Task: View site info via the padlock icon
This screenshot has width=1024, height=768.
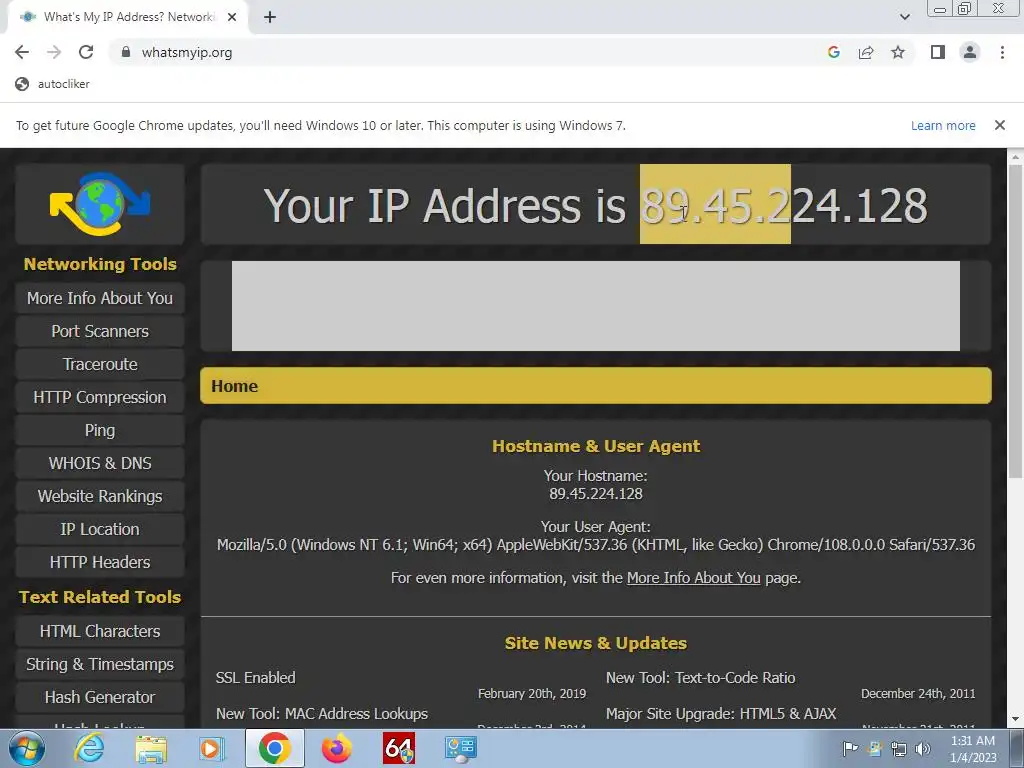Action: coord(126,52)
